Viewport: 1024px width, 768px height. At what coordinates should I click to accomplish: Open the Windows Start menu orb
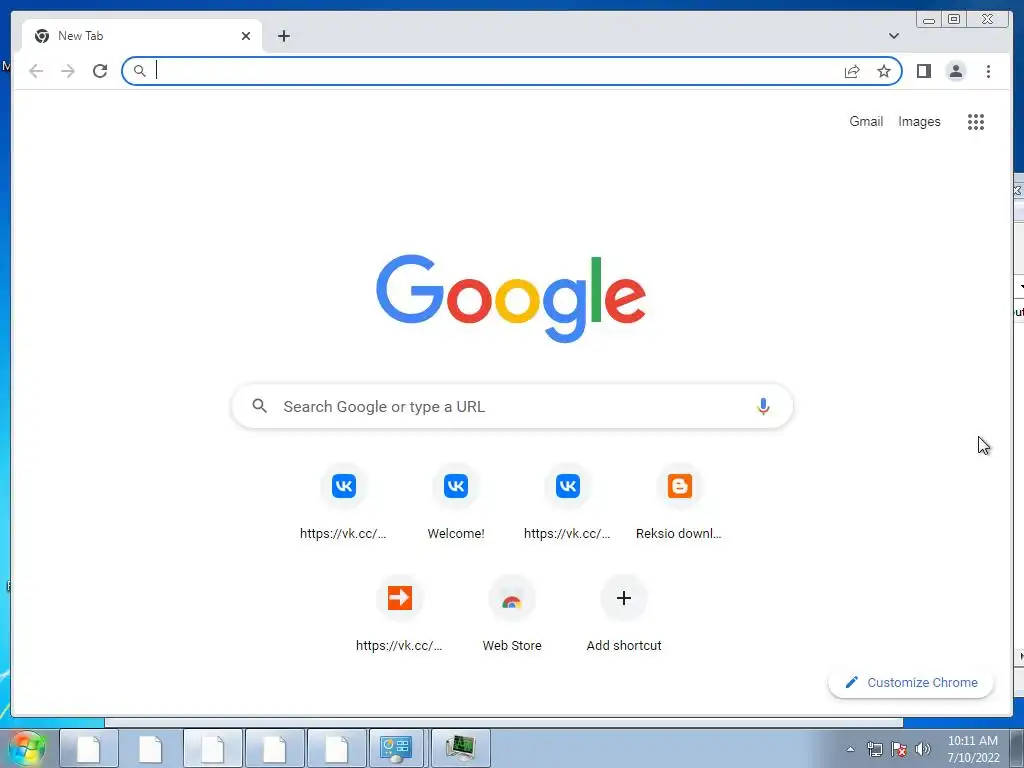click(x=26, y=749)
